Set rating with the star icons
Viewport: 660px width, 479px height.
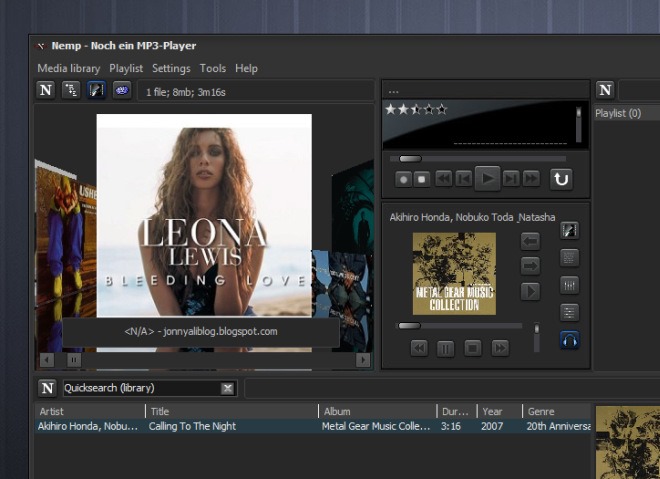[416, 110]
